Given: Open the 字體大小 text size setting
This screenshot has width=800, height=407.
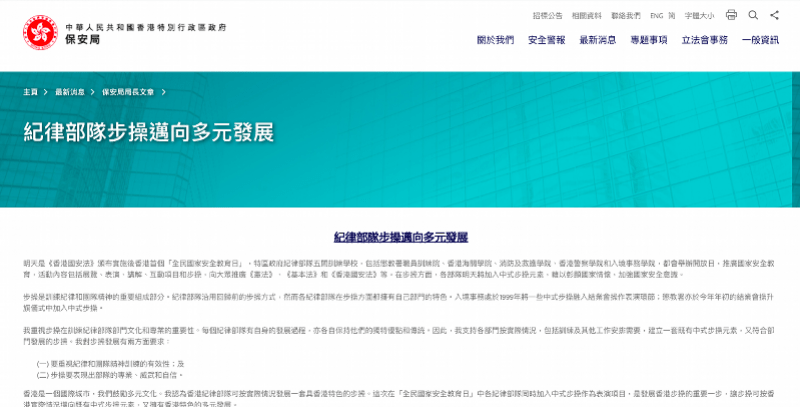Looking at the screenshot, I should (700, 16).
